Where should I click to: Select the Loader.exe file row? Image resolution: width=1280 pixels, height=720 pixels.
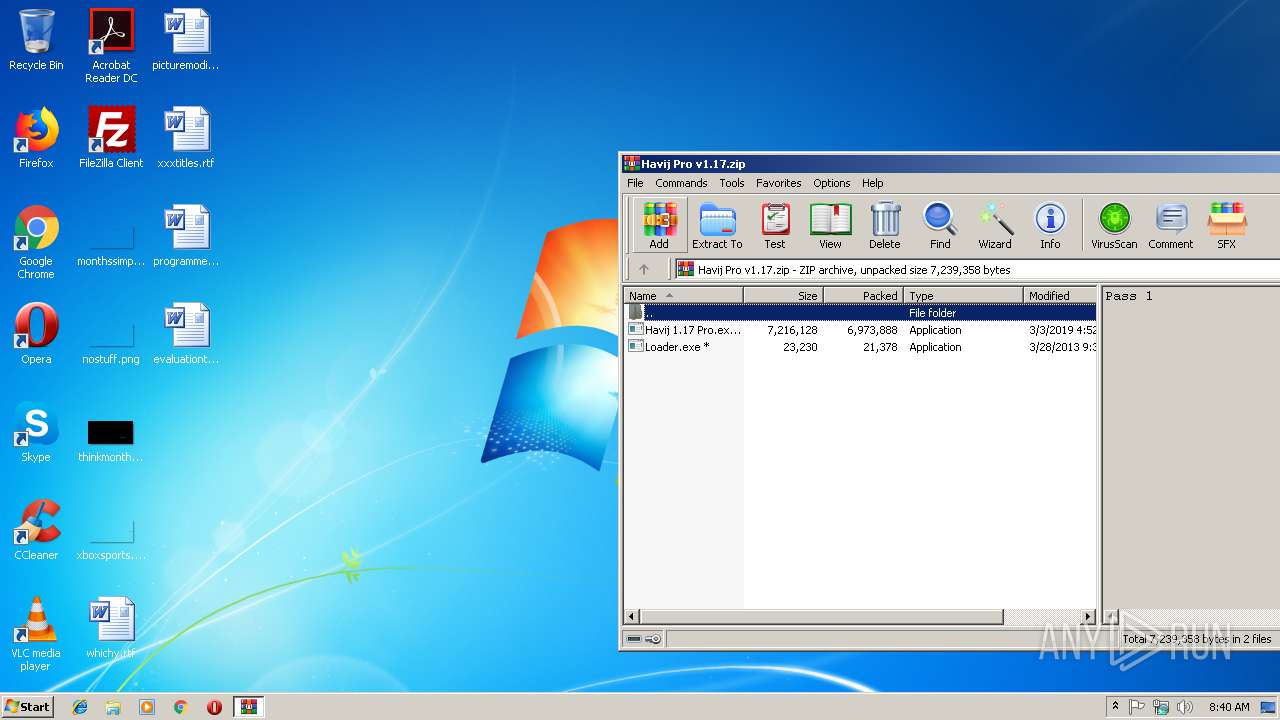coord(860,347)
